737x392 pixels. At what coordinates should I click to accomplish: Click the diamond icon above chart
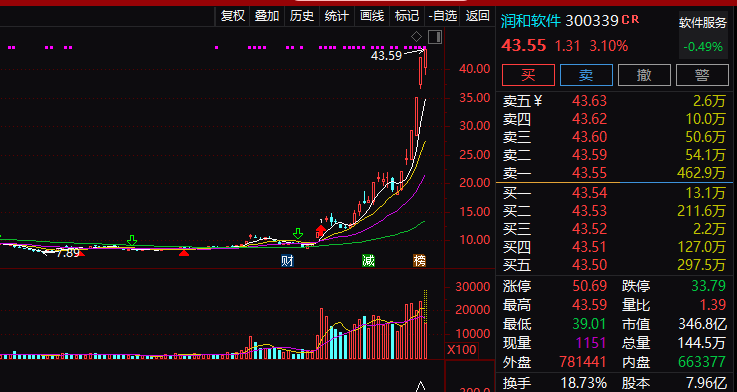pyautogui.click(x=416, y=37)
